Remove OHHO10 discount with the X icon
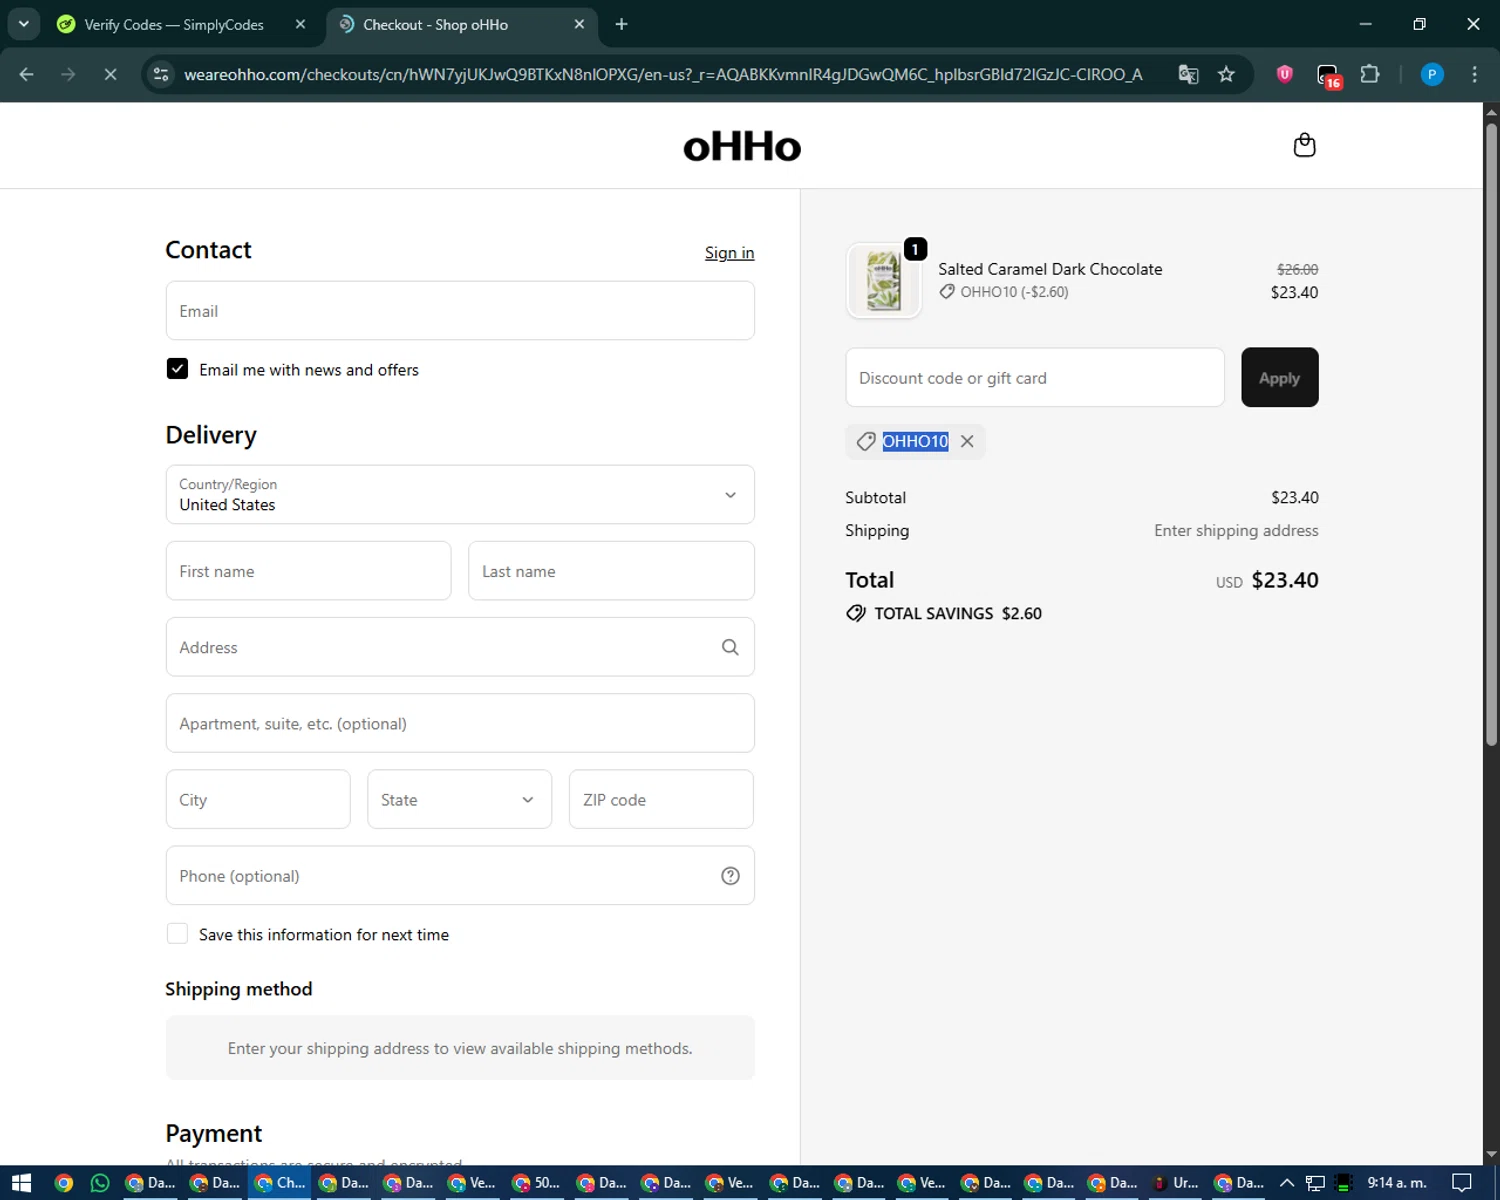The height and width of the screenshot is (1200, 1500). point(967,441)
